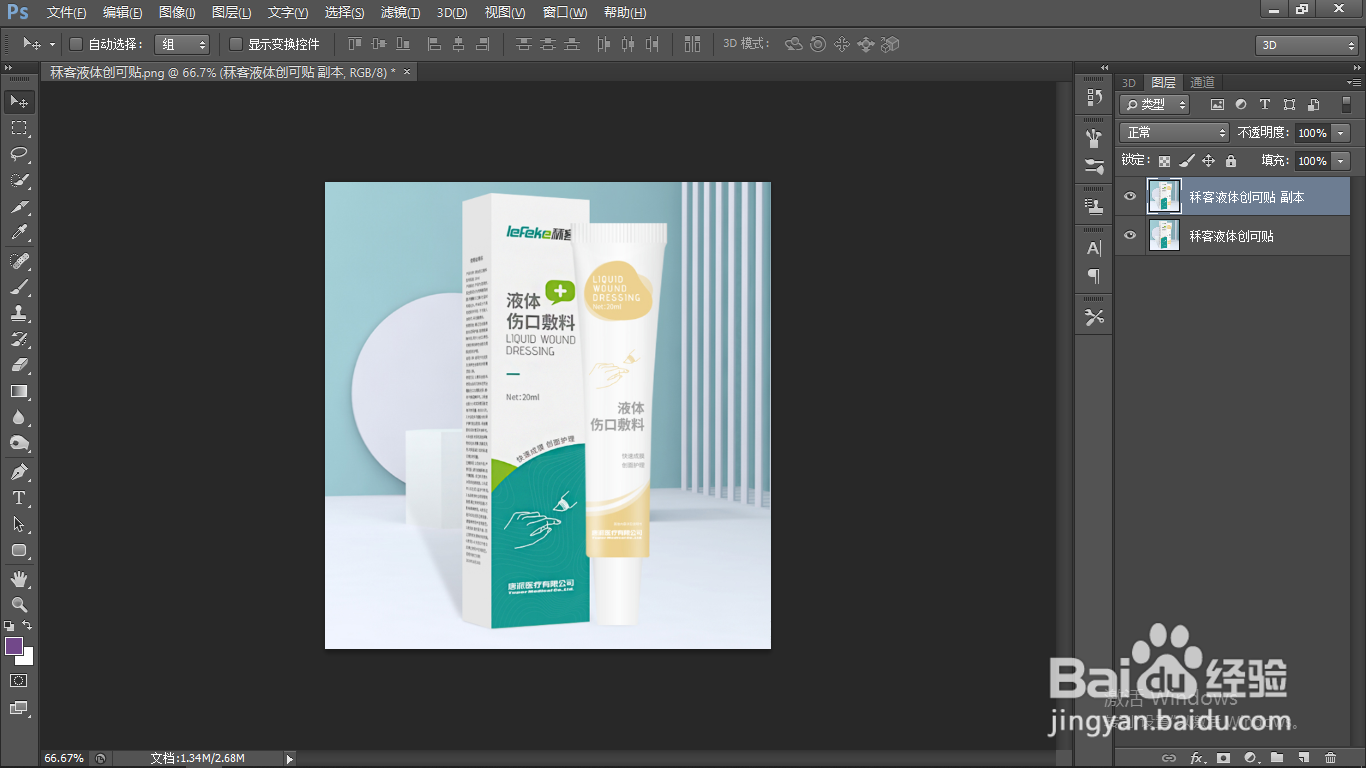
Task: Select the History Brush tool
Action: click(19, 339)
